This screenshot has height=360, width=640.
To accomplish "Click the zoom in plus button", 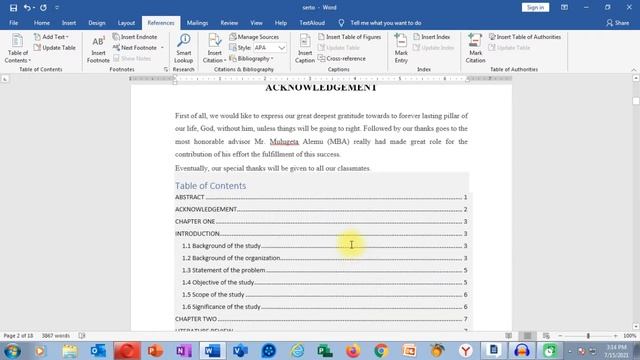I will 616,336.
